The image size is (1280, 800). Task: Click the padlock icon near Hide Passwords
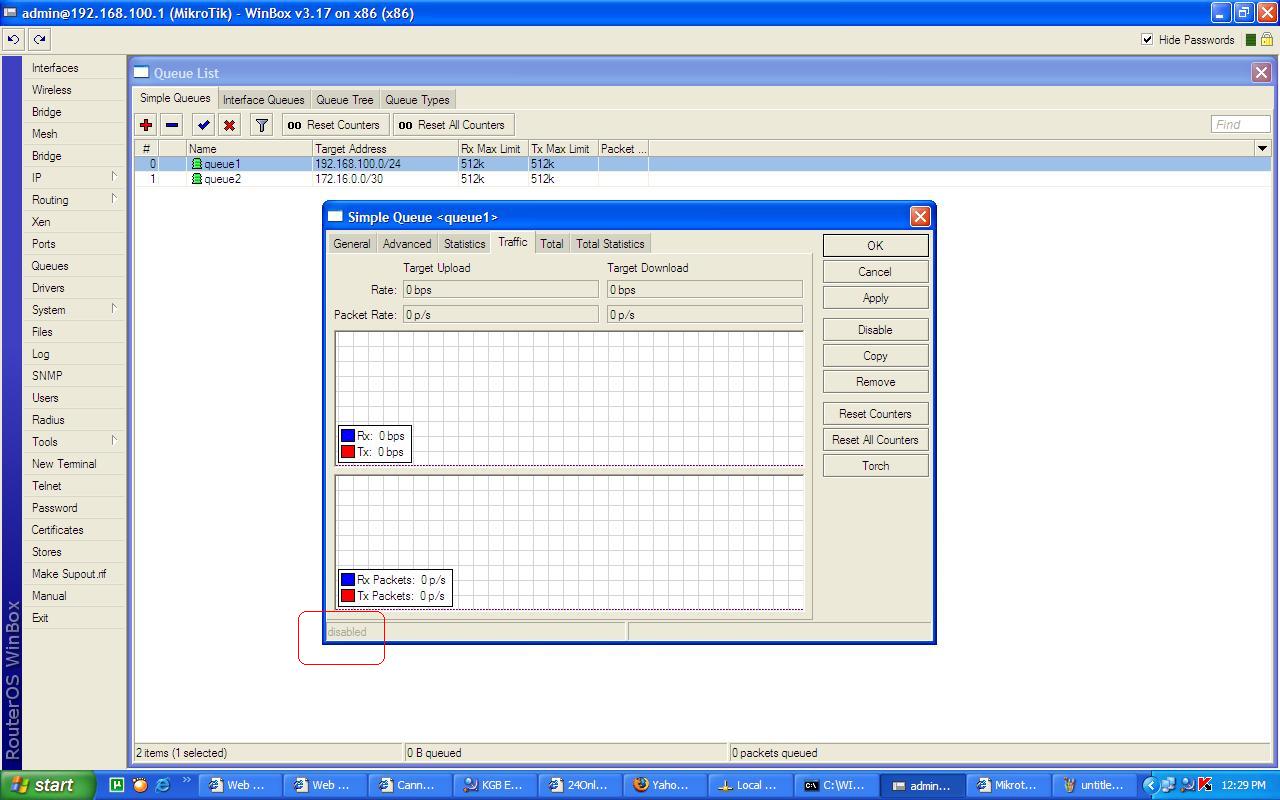[1266, 40]
